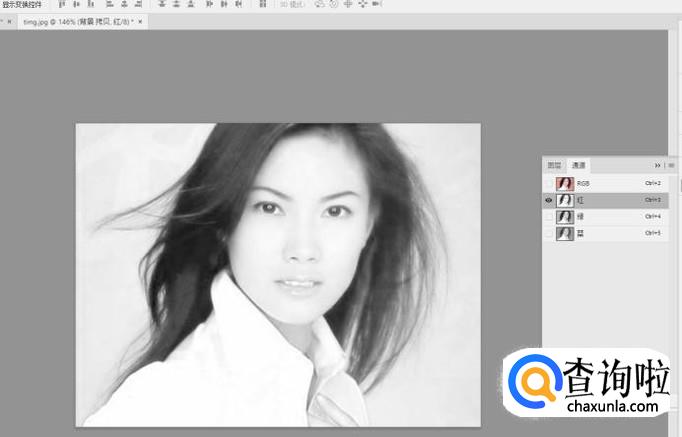Viewport: 682px width, 437px height.
Task: Select the 绿 channel name
Action: [x=580, y=217]
